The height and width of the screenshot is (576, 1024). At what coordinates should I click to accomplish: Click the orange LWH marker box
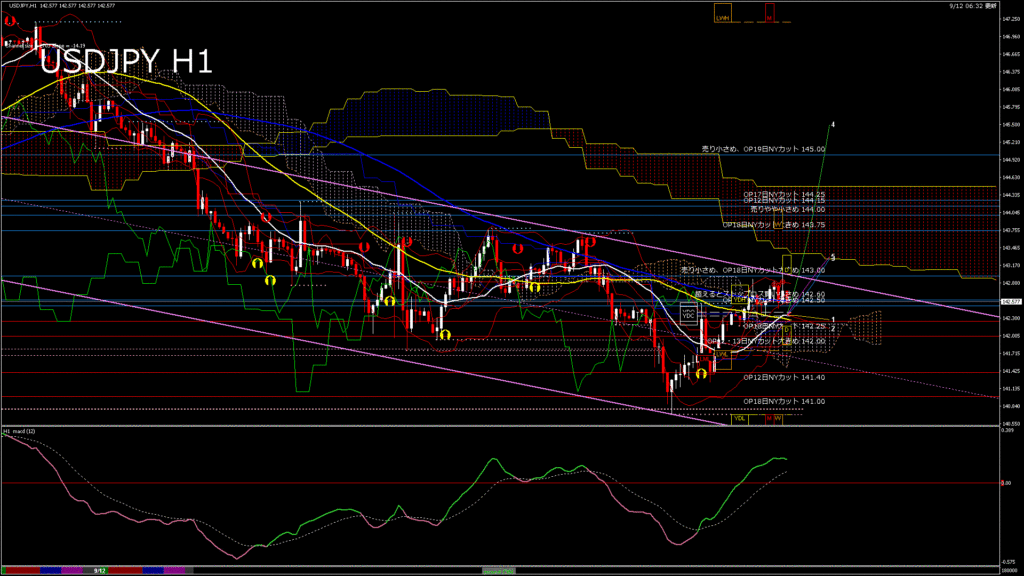click(x=722, y=17)
